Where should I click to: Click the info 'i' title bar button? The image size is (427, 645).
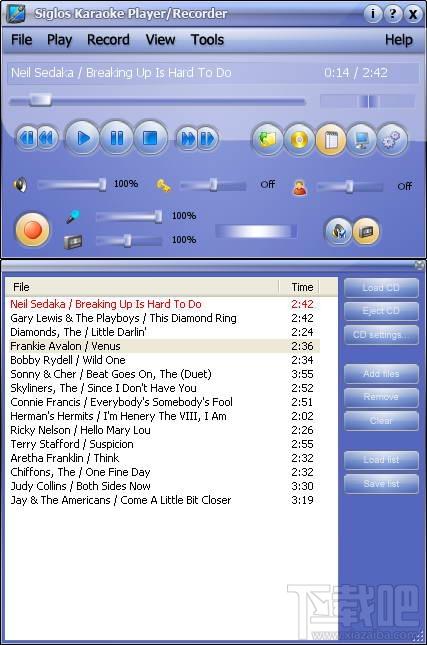point(373,14)
